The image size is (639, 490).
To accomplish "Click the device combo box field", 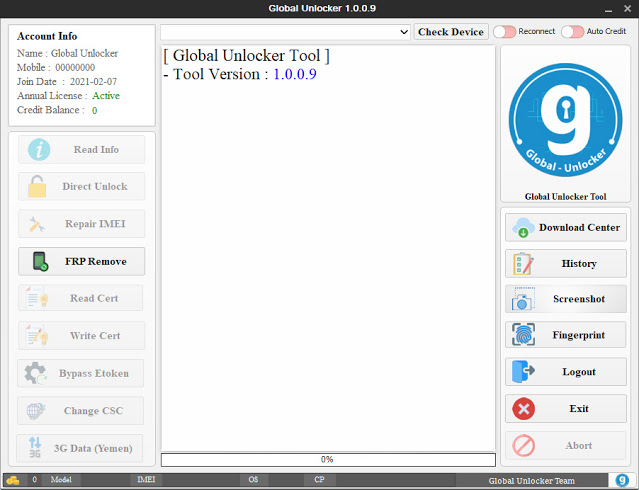I will (285, 32).
